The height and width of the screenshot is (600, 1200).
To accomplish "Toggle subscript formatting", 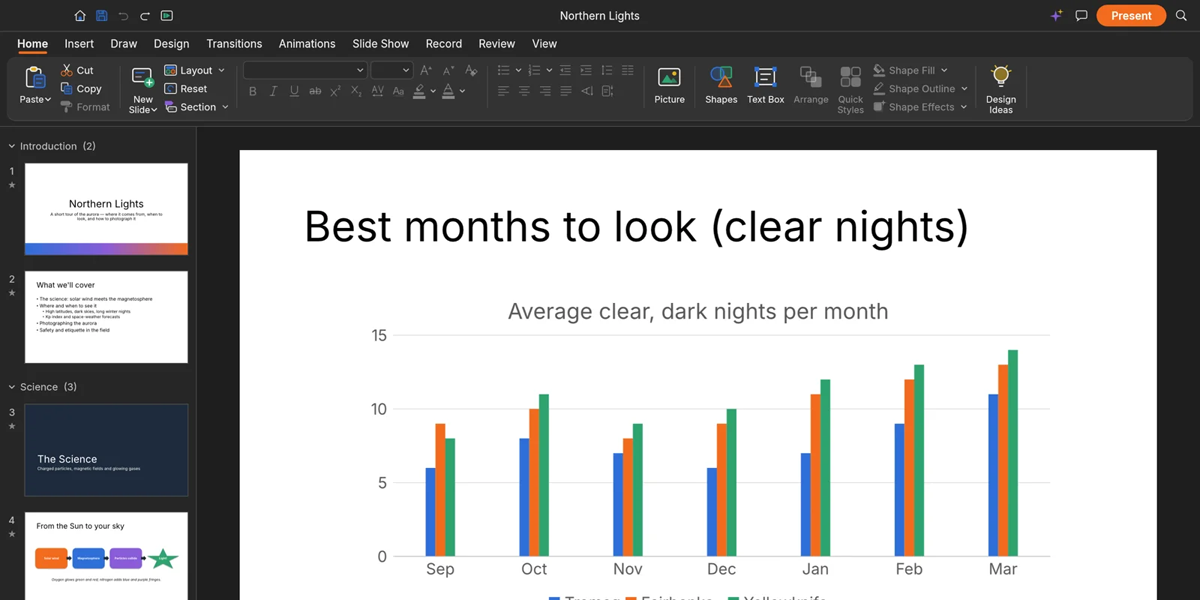I will point(357,91).
